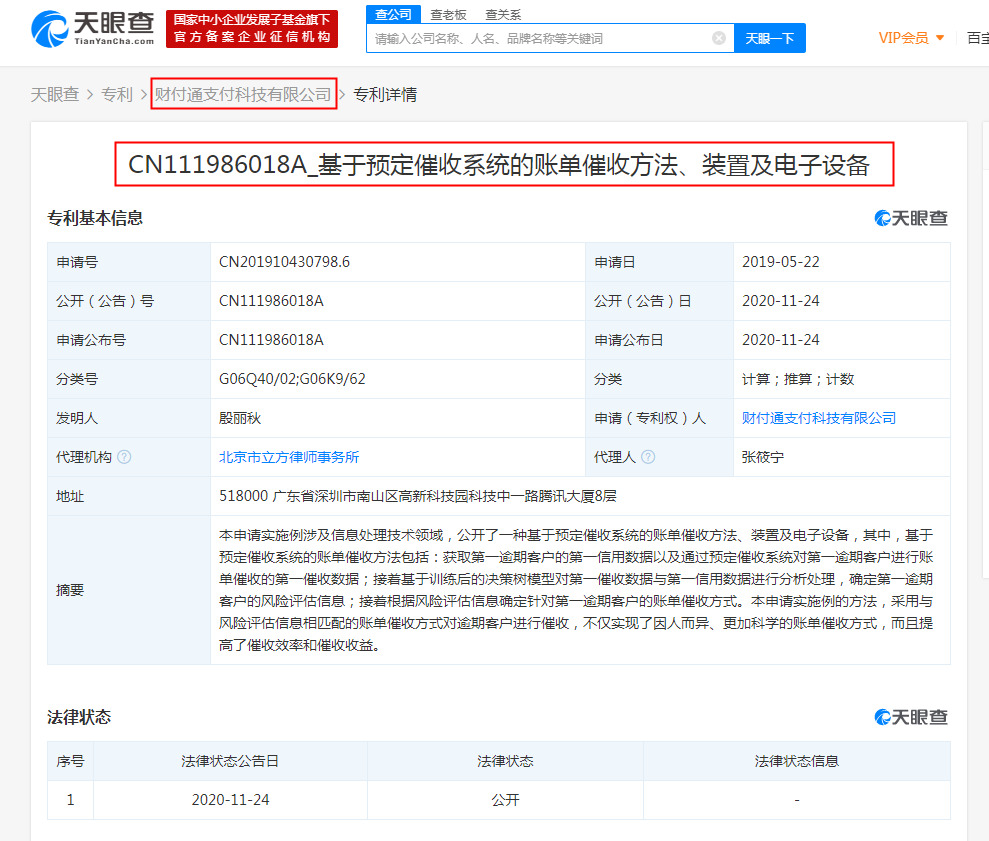Click the 专利详情 breadcrumb text
The width and height of the screenshot is (989, 841).
[x=385, y=95]
